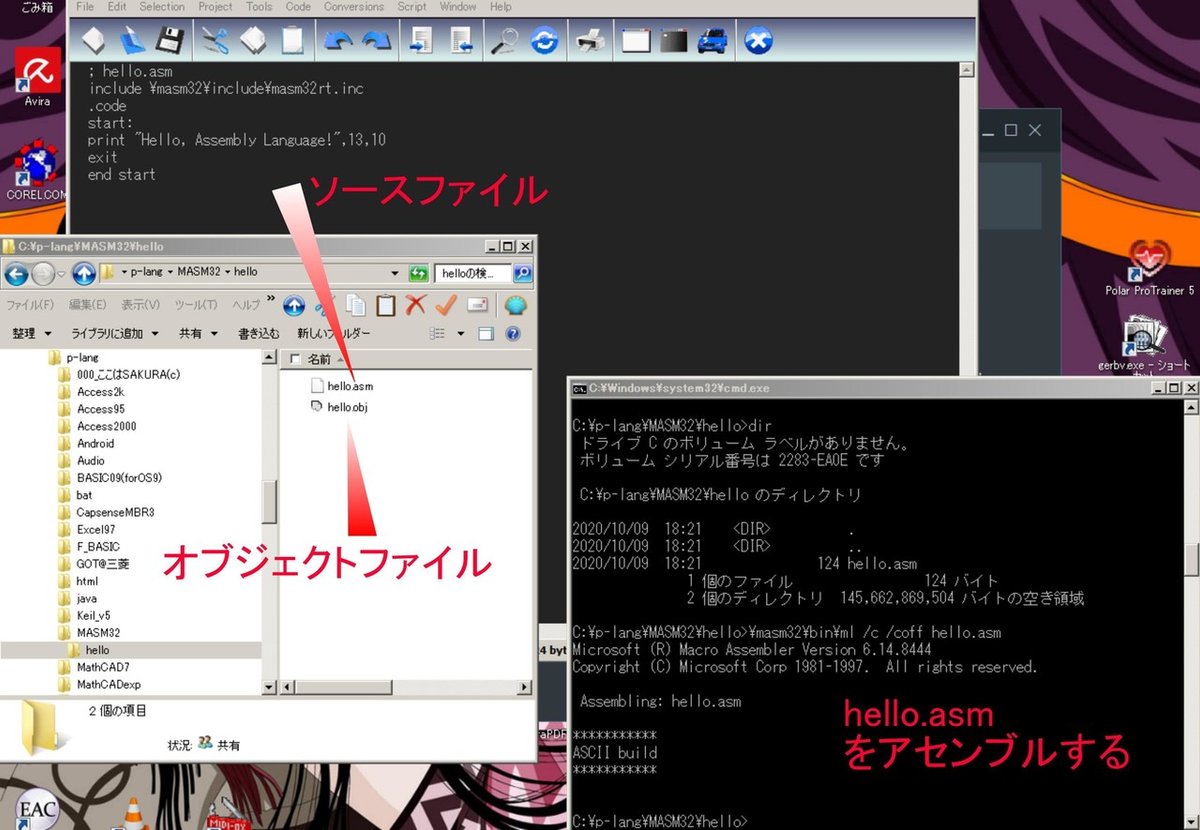Delete the selected file with the red X icon
This screenshot has width=1200, height=830.
tap(414, 305)
